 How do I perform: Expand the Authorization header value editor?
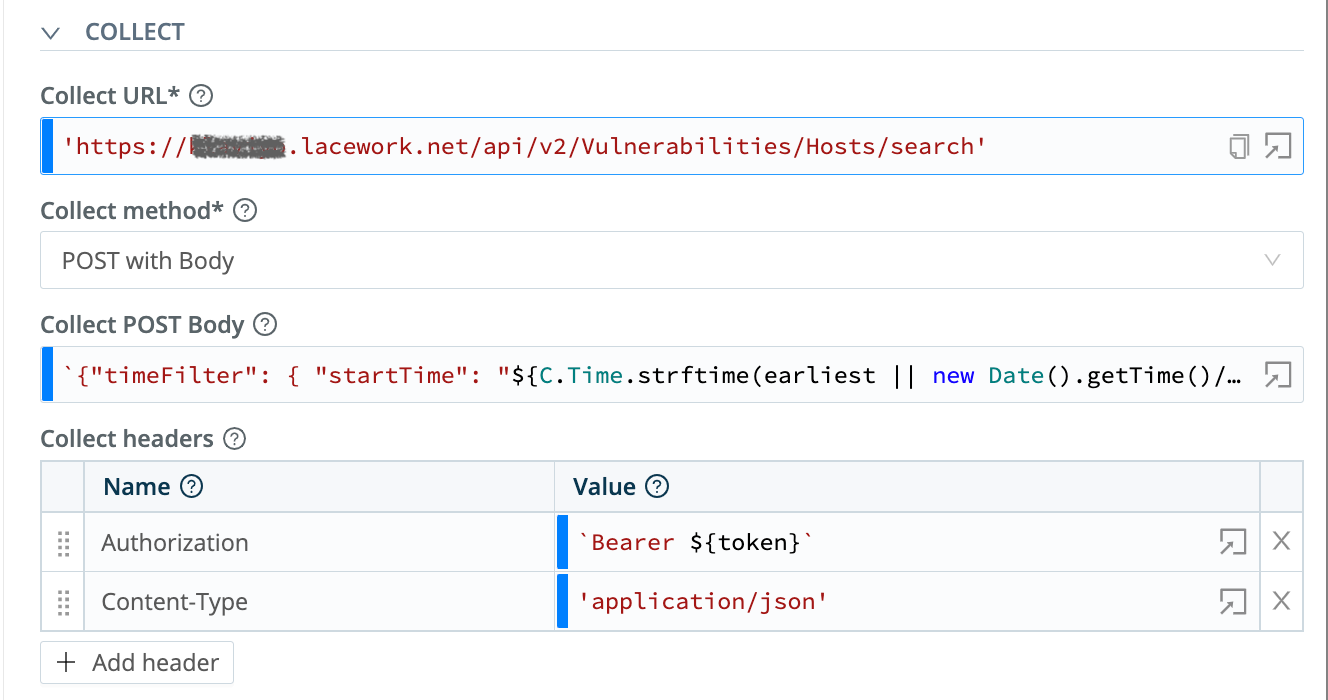pos(1232,541)
